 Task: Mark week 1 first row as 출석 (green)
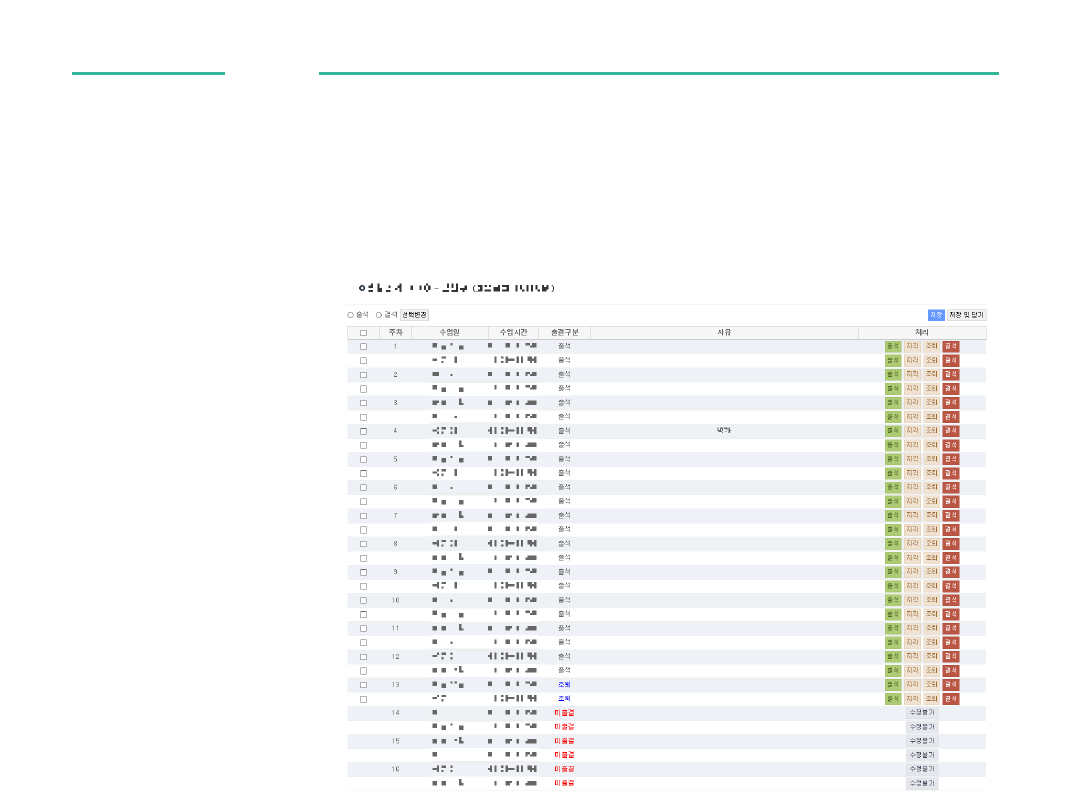coord(893,347)
